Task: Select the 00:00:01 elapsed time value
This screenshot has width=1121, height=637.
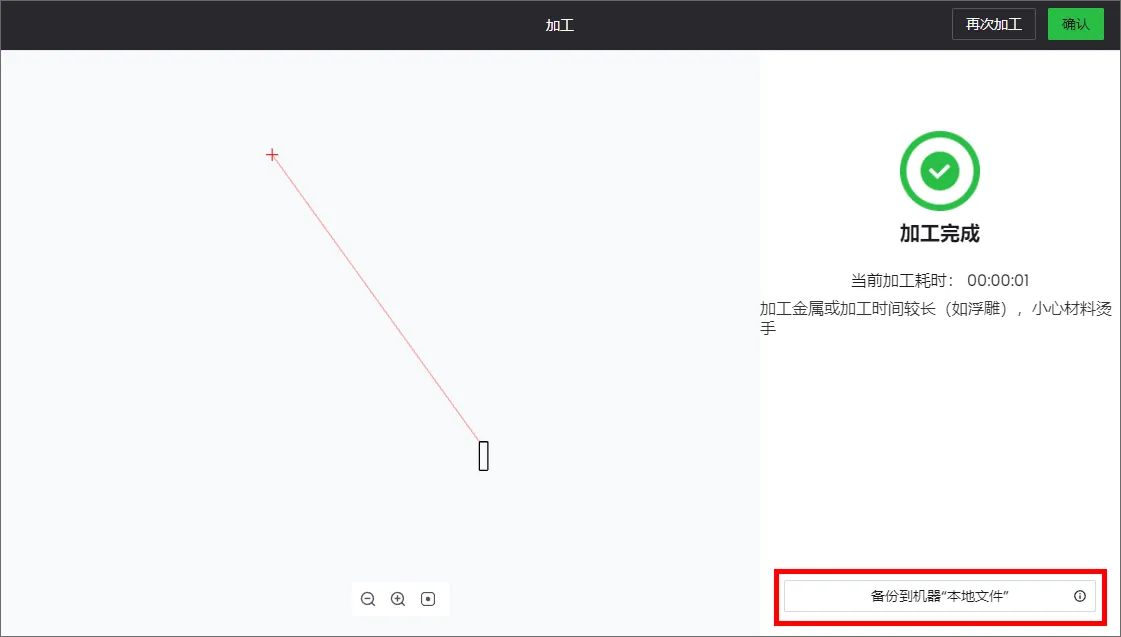Action: click(998, 280)
